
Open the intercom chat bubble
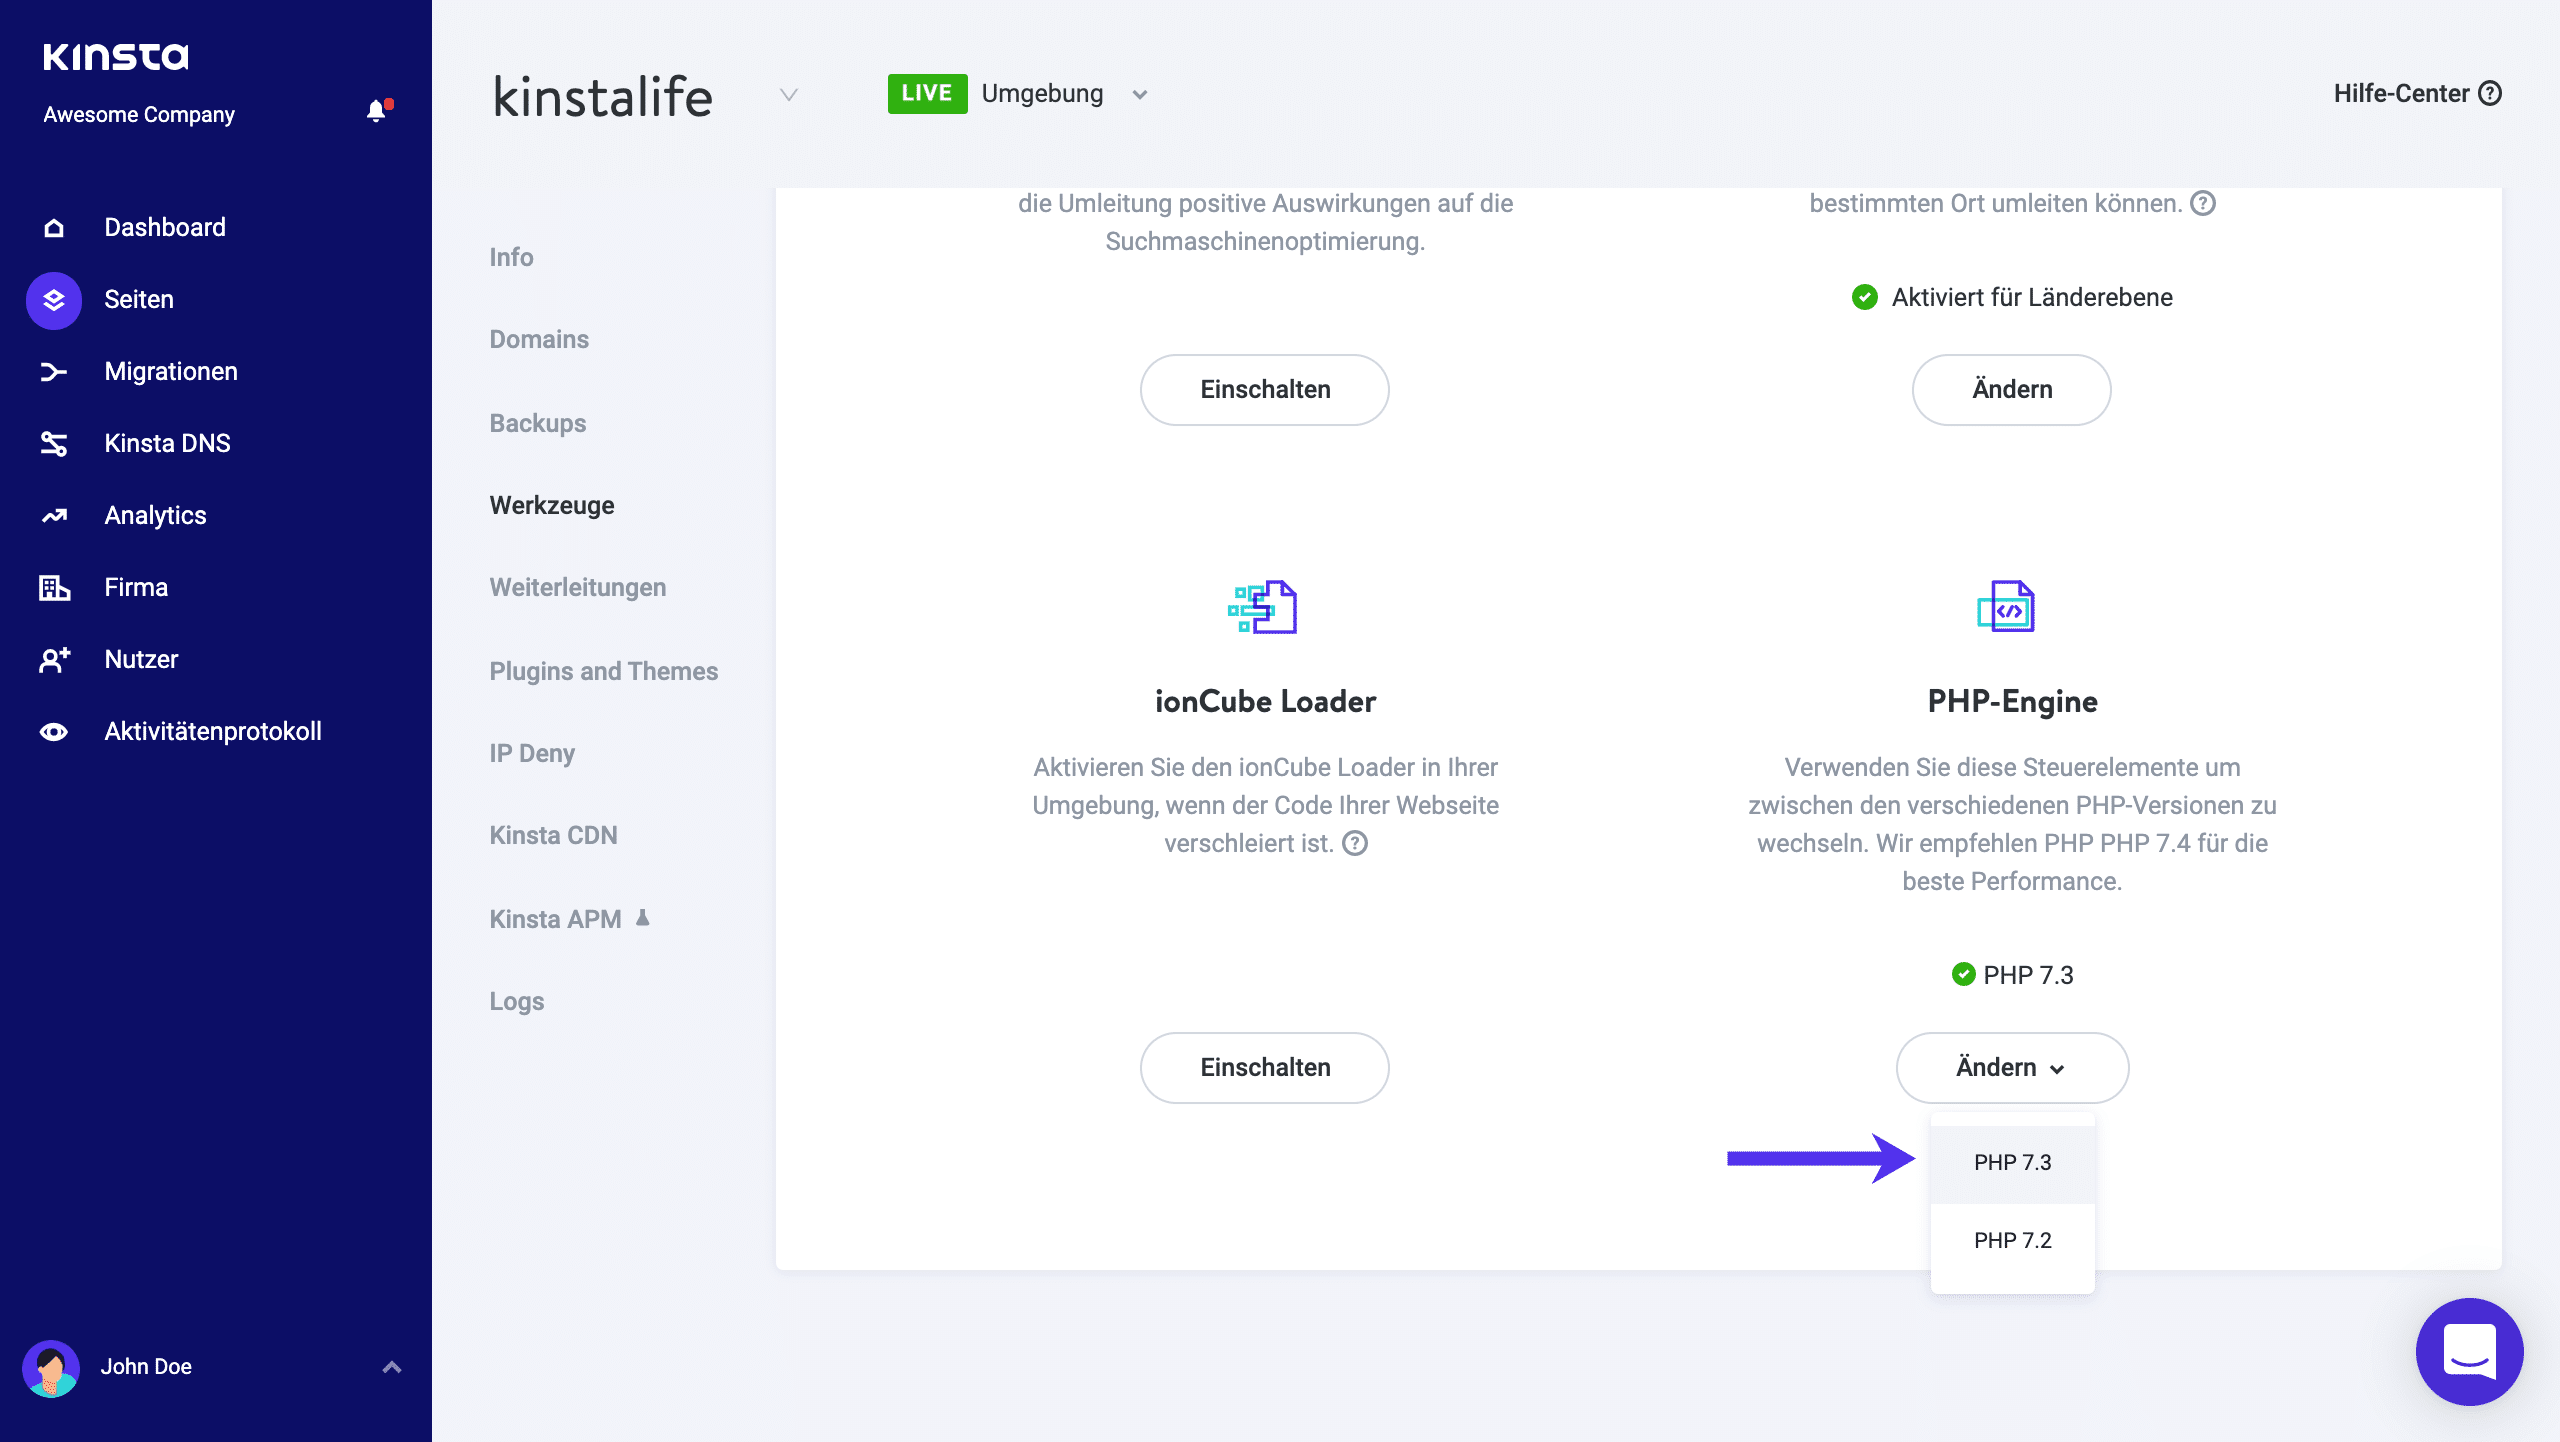point(2469,1352)
